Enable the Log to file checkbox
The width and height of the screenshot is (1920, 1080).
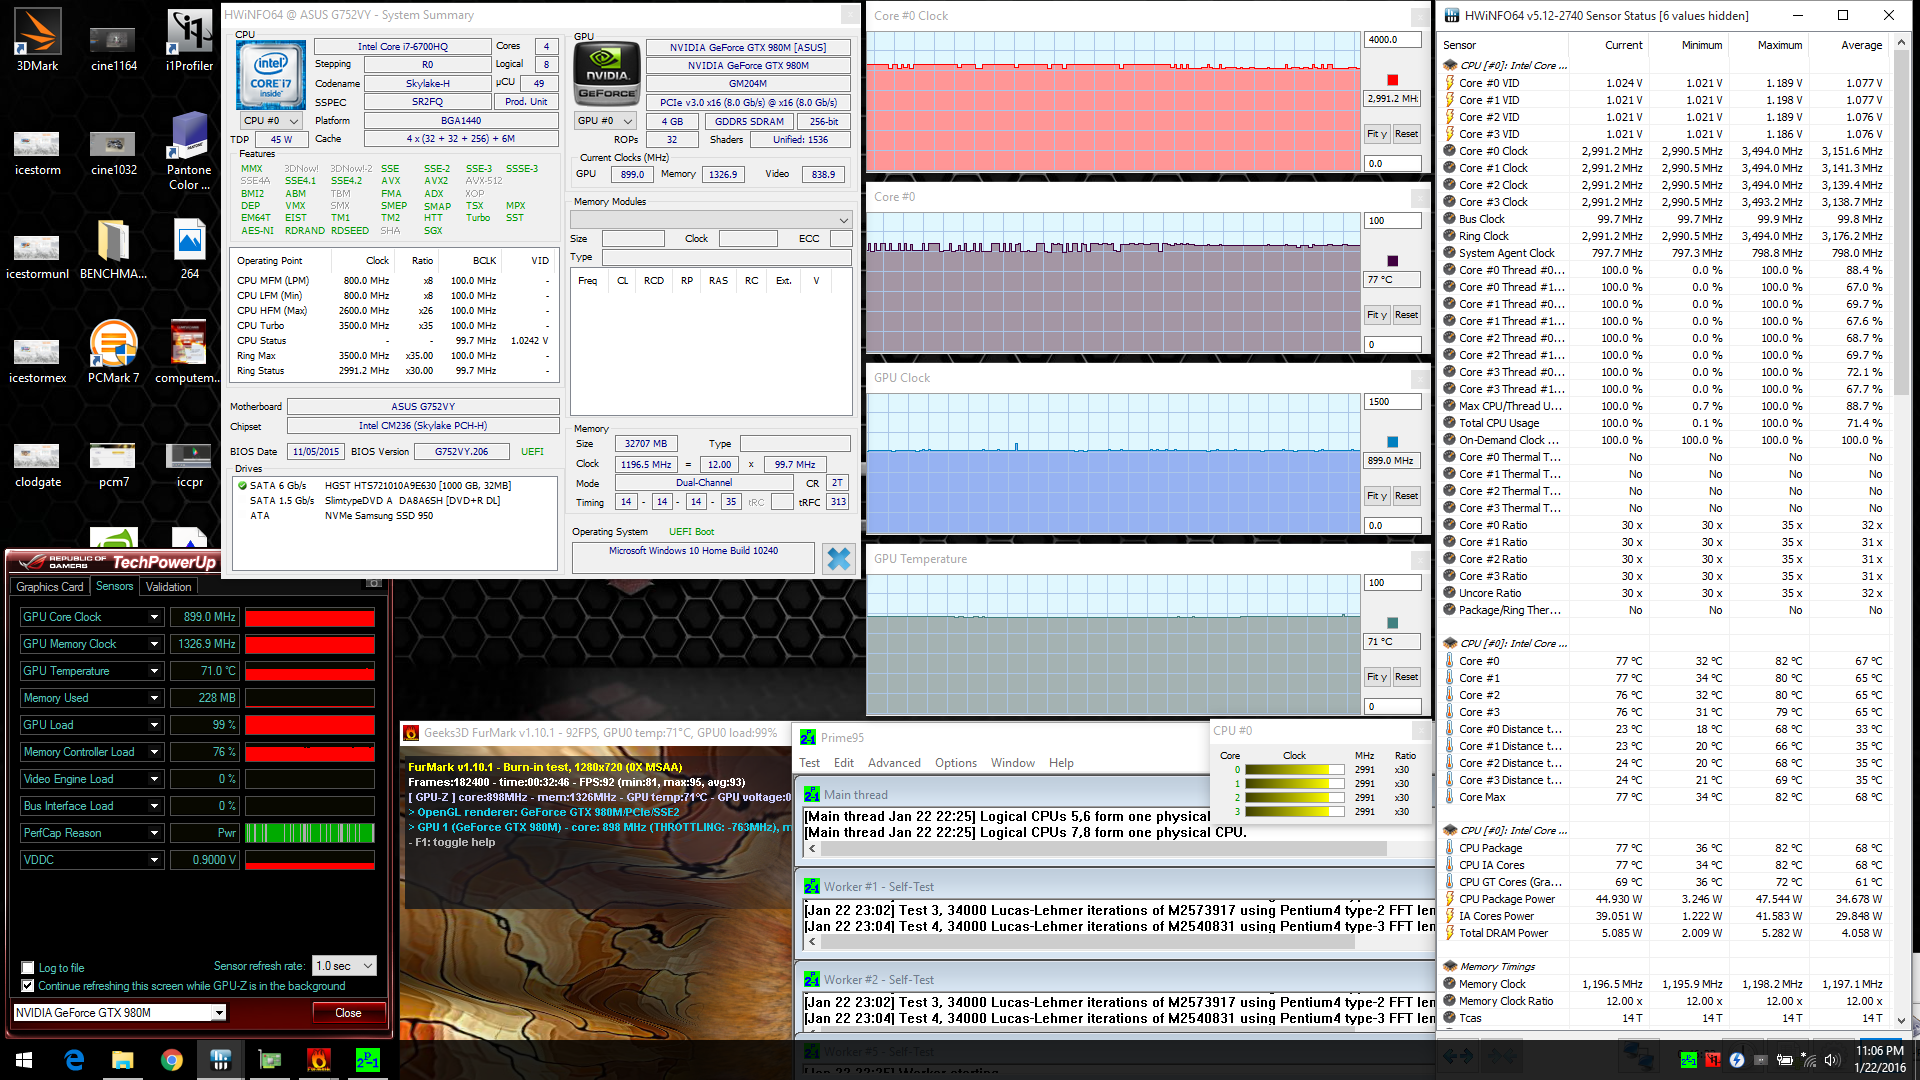28,968
